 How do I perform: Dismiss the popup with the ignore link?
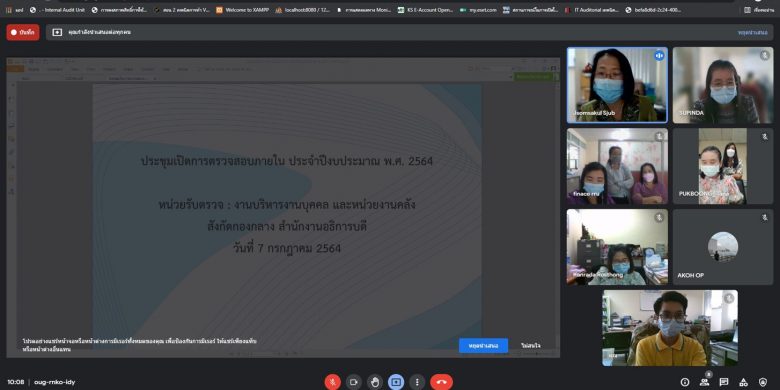coord(531,345)
